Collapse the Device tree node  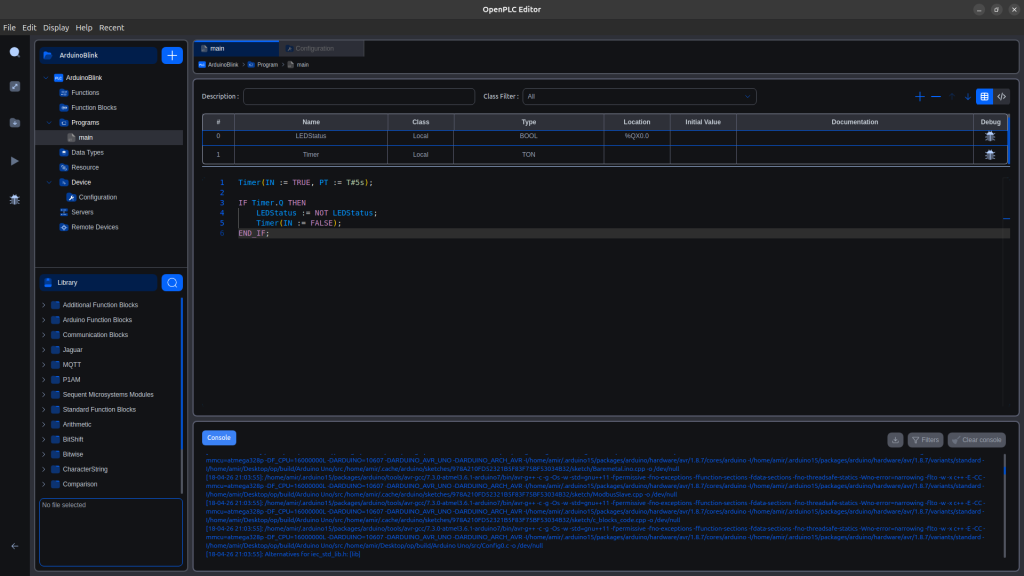[x=49, y=182]
